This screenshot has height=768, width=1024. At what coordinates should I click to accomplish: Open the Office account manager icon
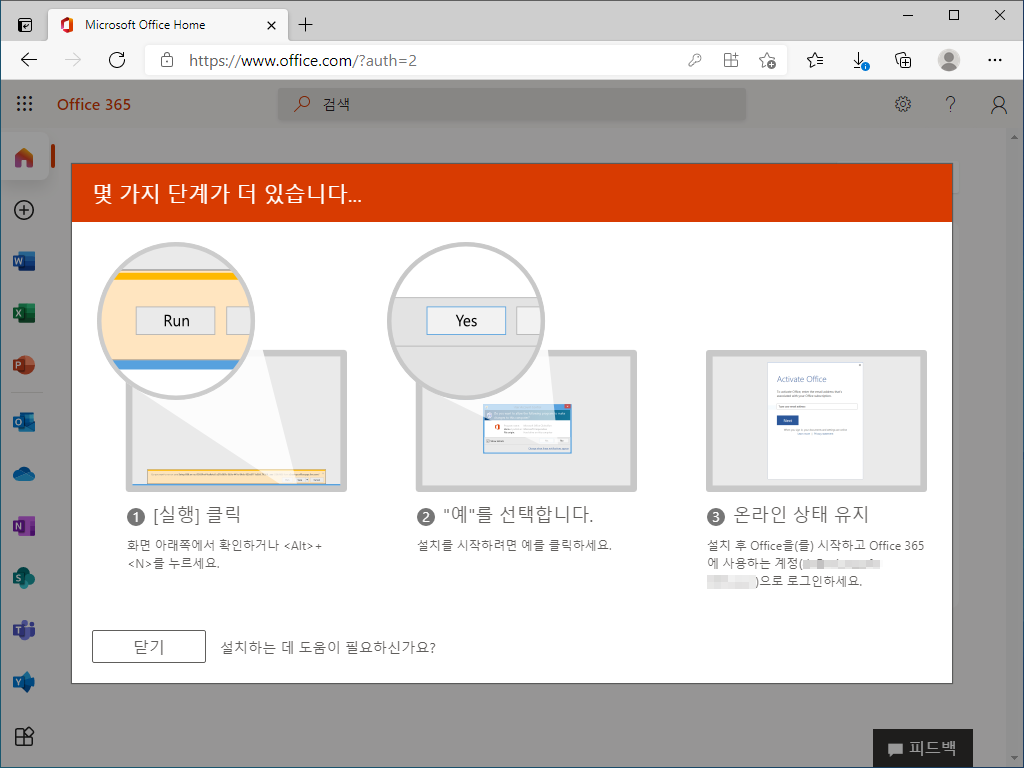999,104
